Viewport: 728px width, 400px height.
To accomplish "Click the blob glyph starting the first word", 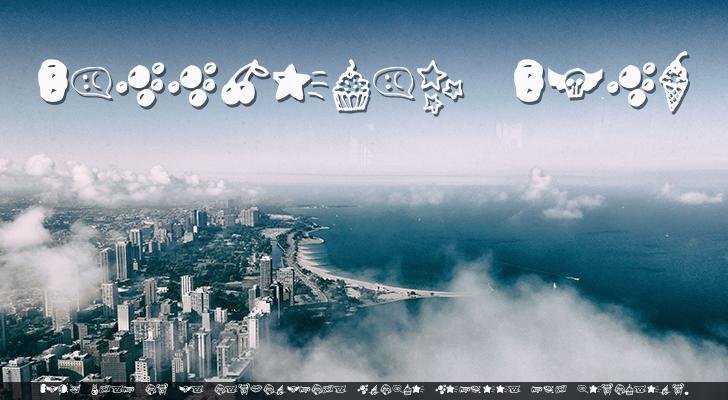I will (52, 81).
